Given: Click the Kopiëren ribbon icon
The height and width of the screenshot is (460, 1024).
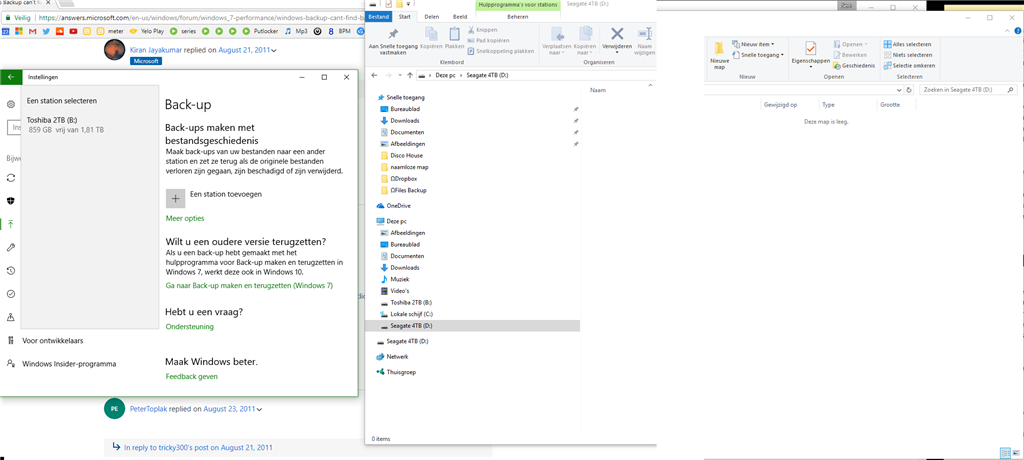Looking at the screenshot, I should point(432,34).
